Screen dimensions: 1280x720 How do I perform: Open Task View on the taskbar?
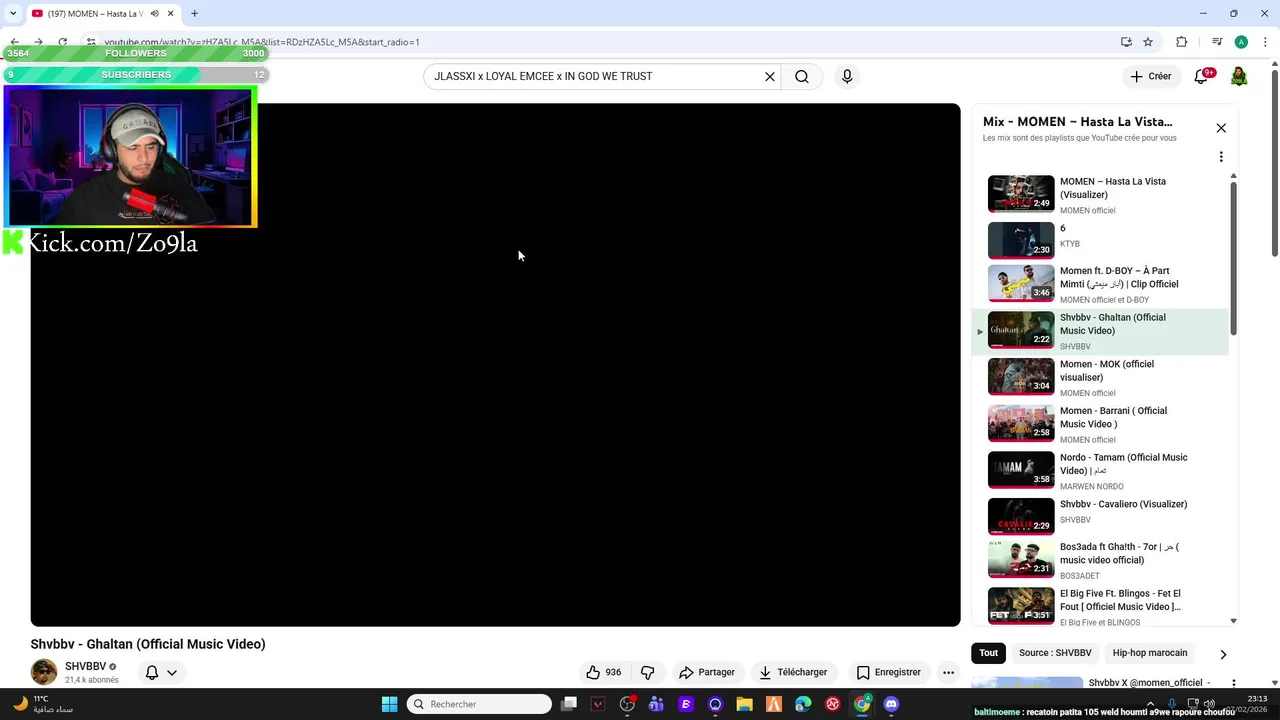569,704
